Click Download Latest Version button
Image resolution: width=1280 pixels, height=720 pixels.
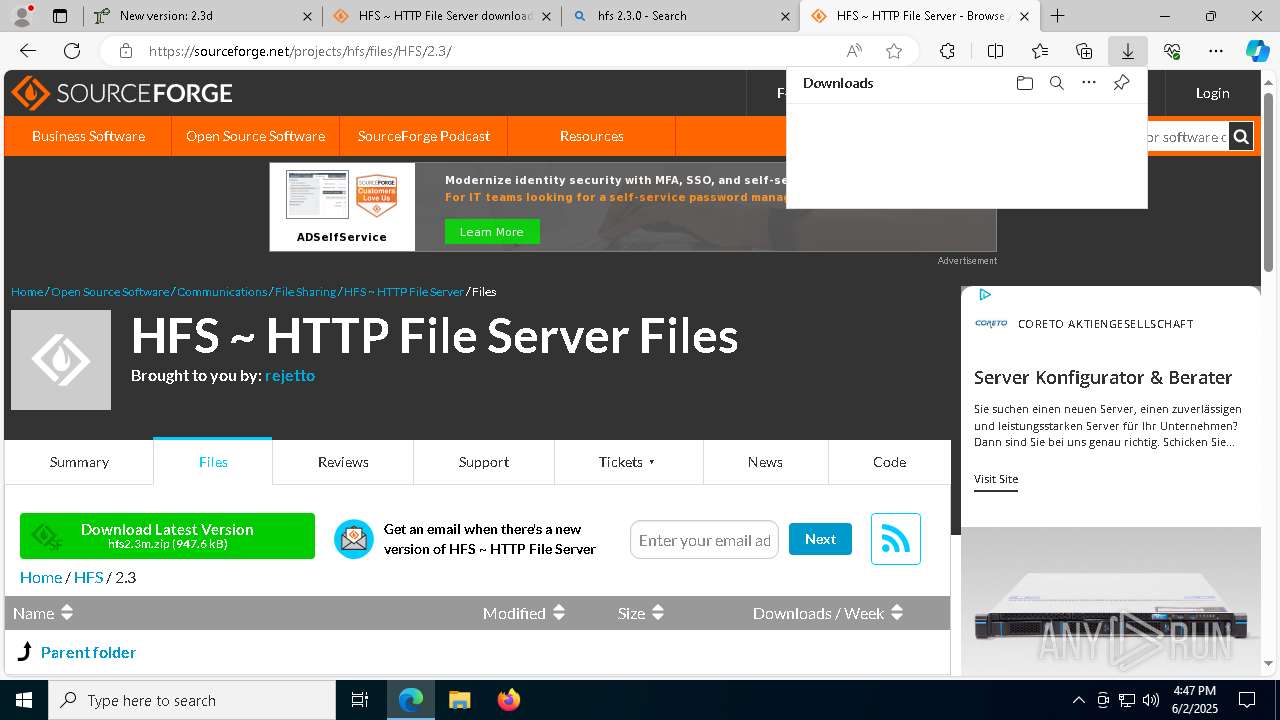[x=167, y=536]
